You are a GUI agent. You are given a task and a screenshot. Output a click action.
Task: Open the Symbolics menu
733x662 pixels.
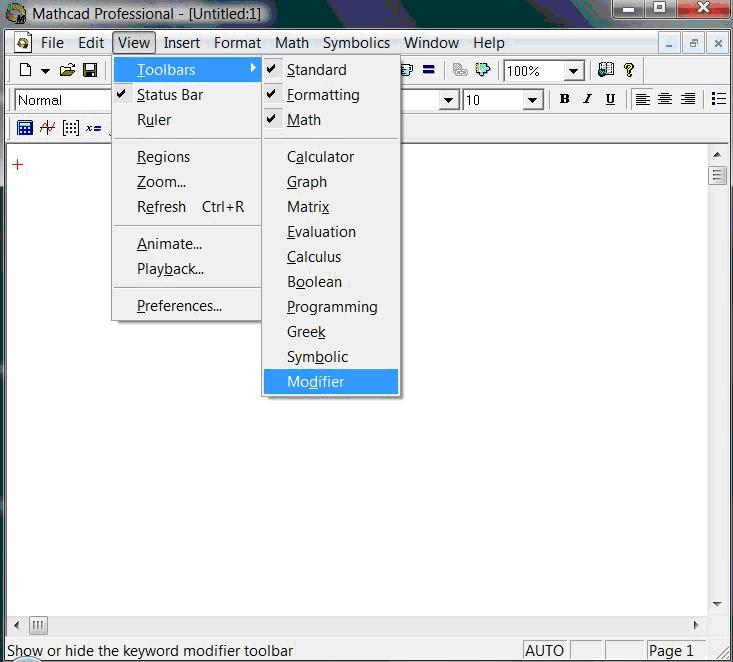356,43
